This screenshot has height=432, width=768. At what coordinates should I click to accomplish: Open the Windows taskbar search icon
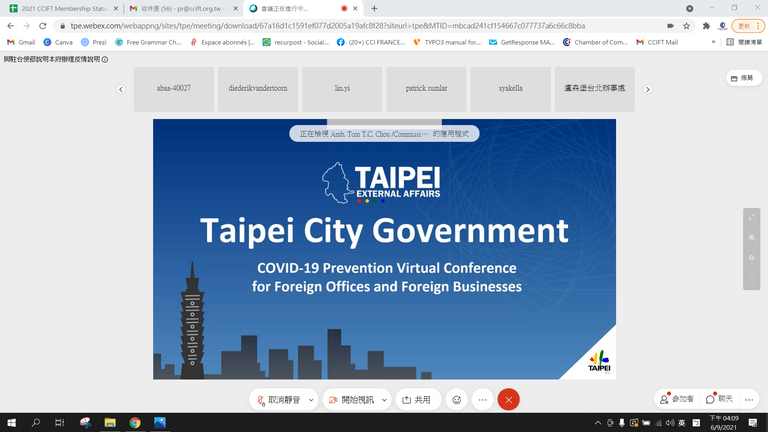(x=37, y=423)
